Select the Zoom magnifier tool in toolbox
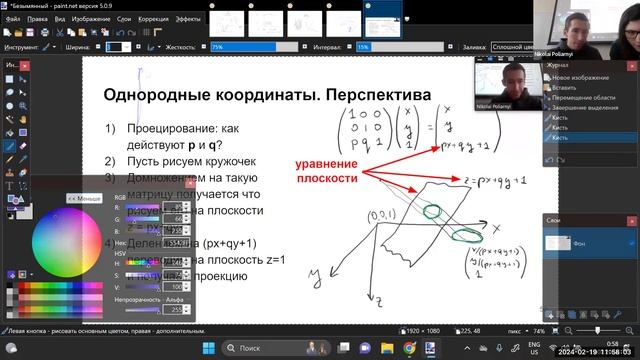The width and height of the screenshot is (640, 360). 23,106
